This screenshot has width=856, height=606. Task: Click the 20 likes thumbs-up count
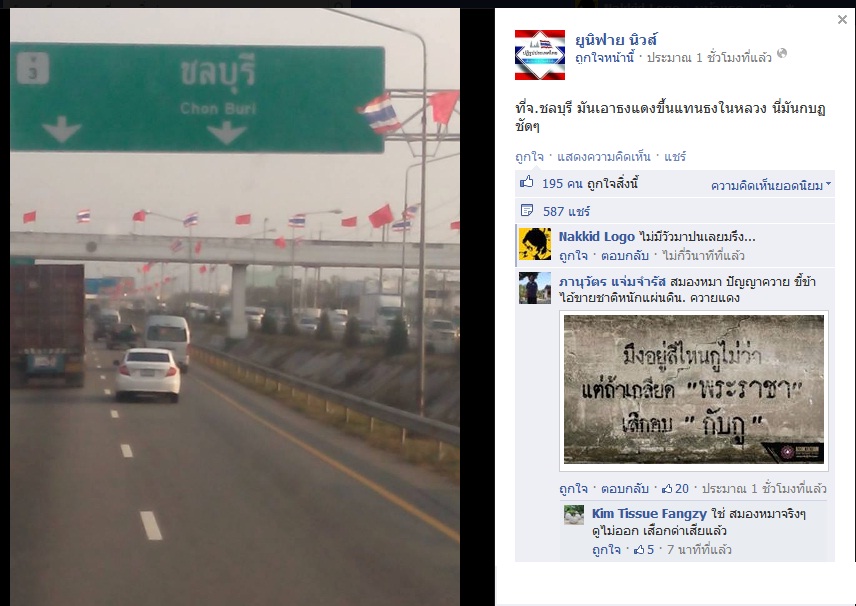click(x=675, y=489)
